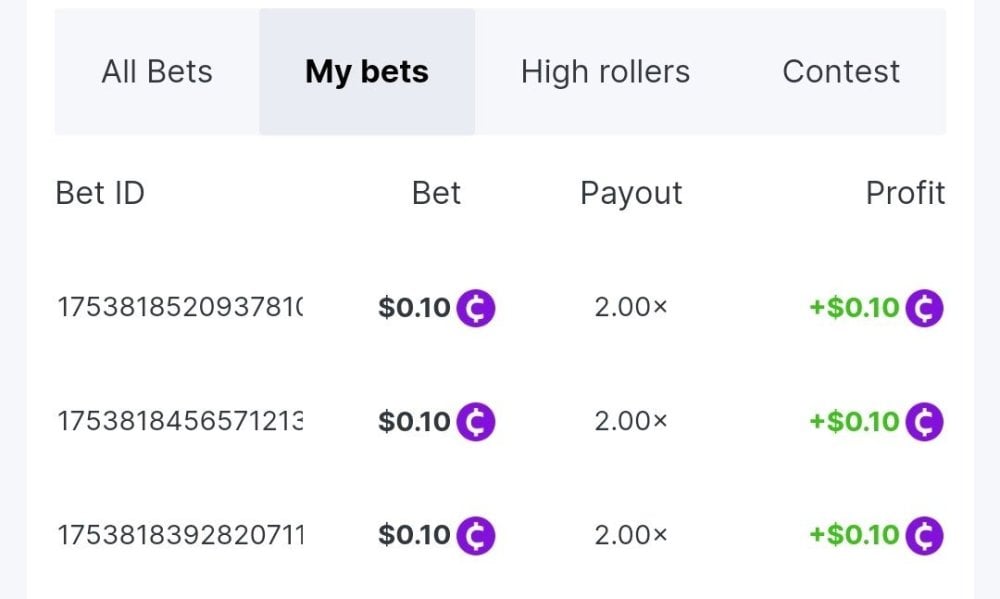
Task: Click coin icon beside first row's profit
Action: (x=924, y=308)
